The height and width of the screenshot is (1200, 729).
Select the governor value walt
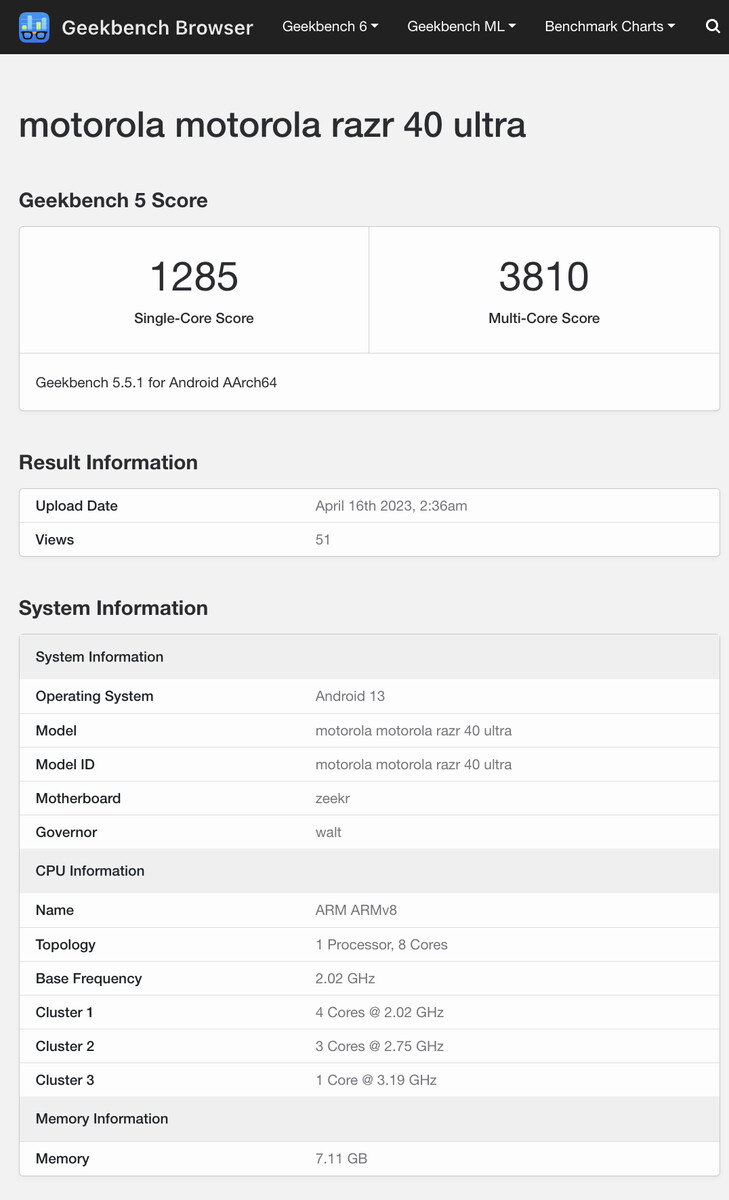point(328,832)
